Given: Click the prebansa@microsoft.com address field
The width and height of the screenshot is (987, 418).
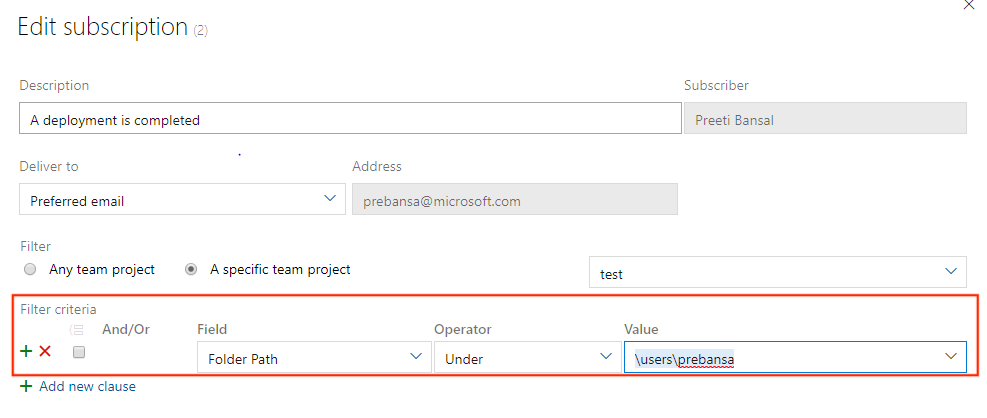Looking at the screenshot, I should [x=514, y=200].
